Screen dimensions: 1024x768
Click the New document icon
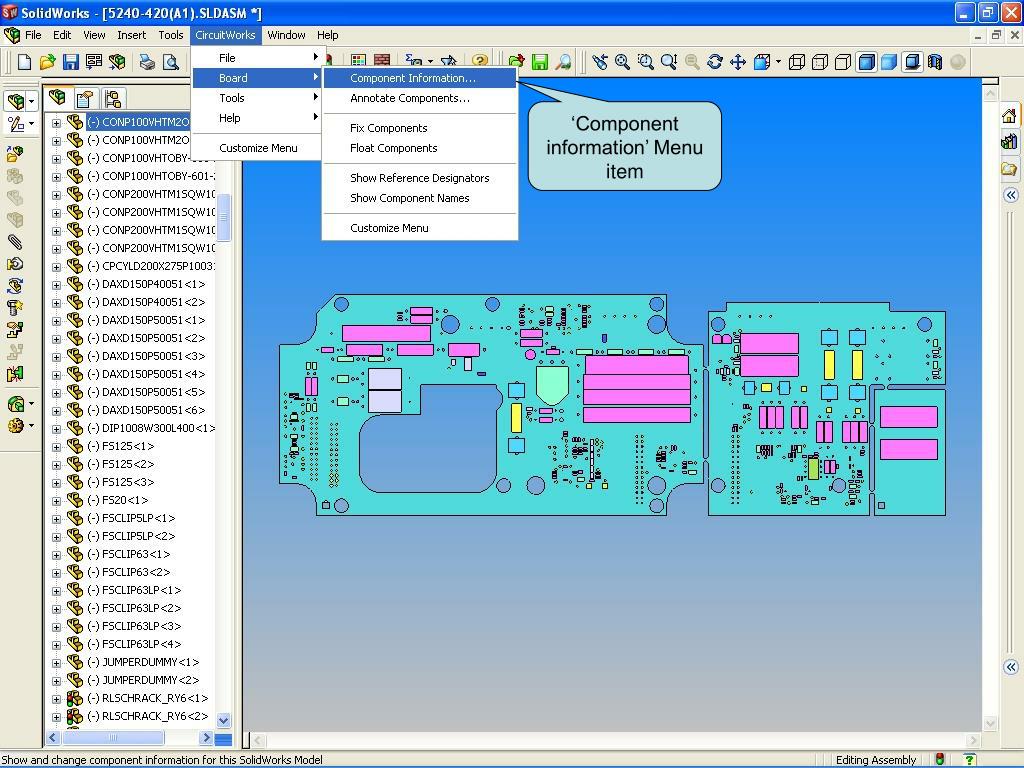(x=24, y=62)
